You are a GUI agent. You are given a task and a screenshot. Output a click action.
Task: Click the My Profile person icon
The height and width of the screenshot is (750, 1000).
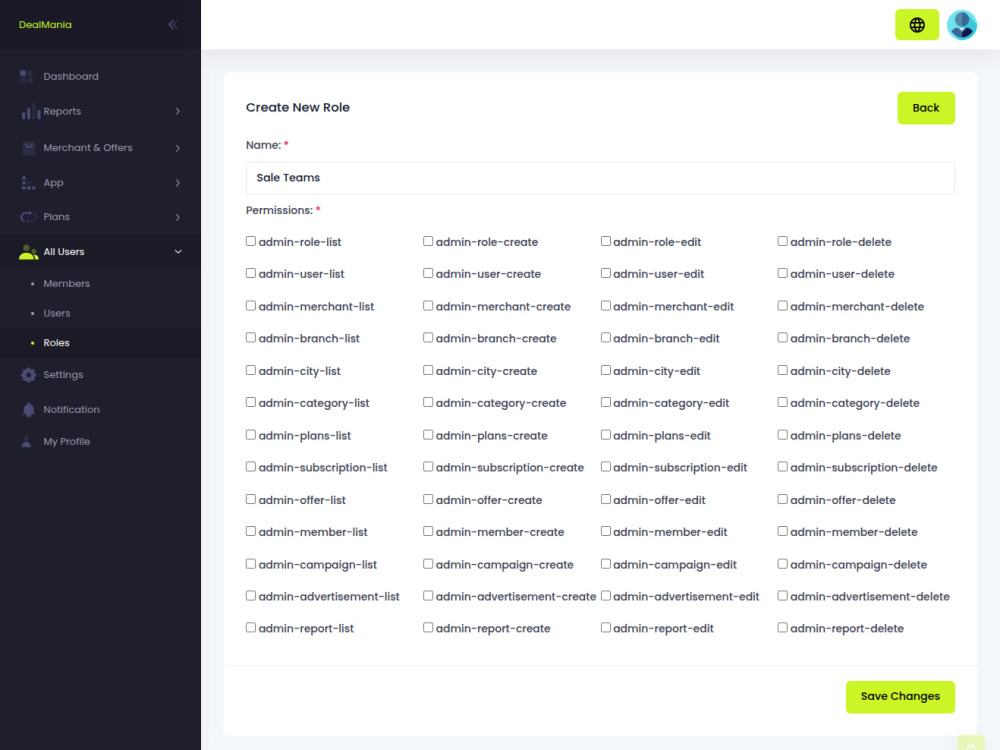pos(26,441)
